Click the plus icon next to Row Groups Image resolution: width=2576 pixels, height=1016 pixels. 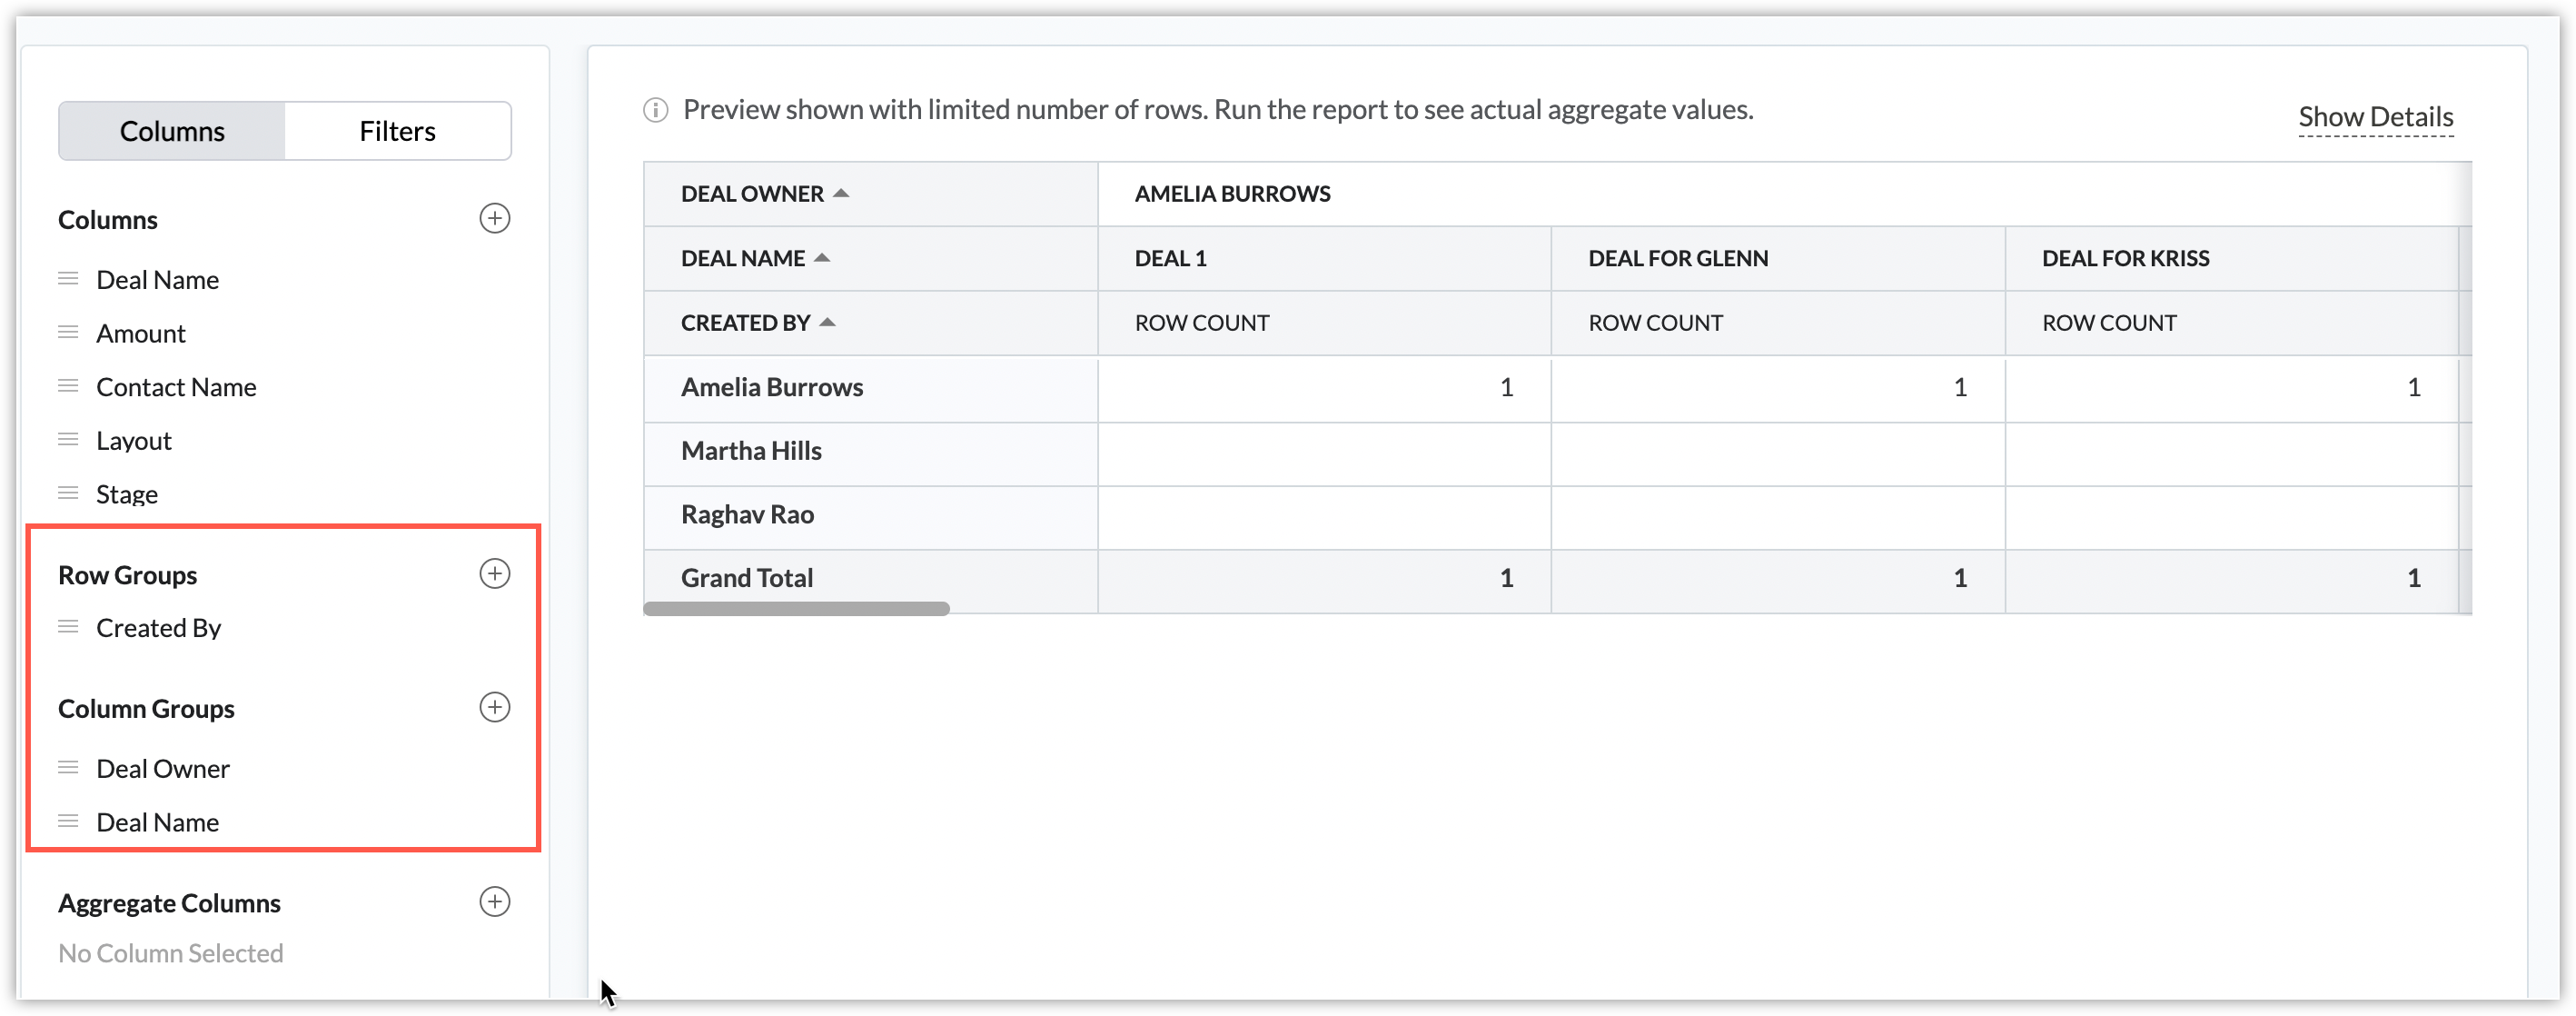pos(494,574)
